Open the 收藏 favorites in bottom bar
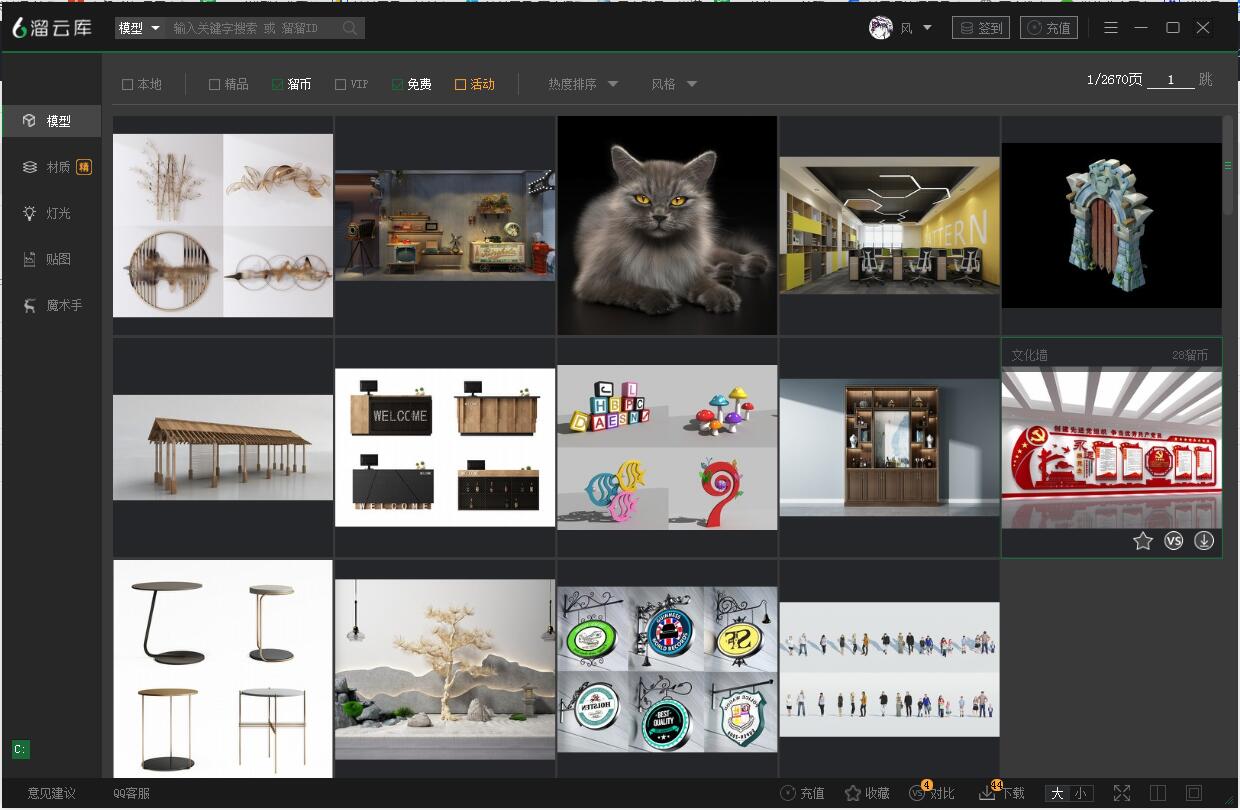Viewport: 1240px width, 810px height. tap(866, 793)
